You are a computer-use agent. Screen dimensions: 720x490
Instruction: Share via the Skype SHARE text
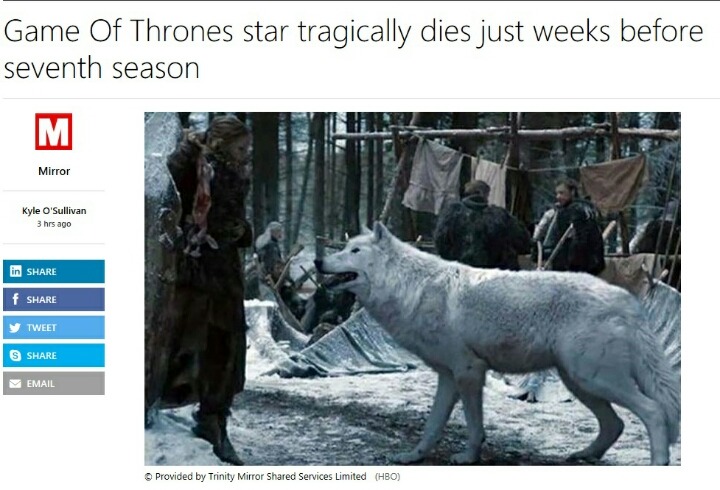point(41,356)
